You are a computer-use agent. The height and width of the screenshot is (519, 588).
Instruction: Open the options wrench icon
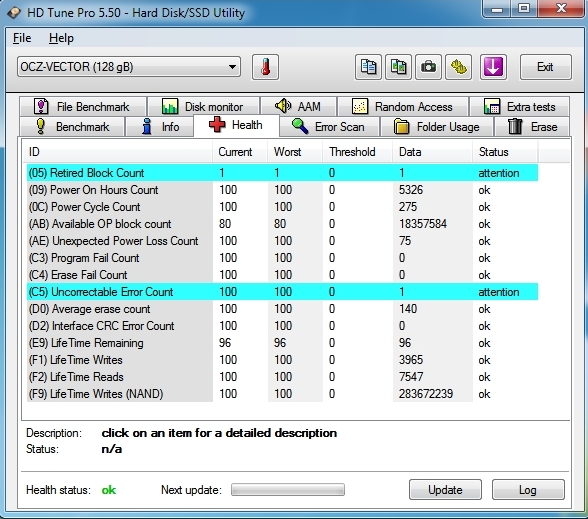(x=458, y=67)
